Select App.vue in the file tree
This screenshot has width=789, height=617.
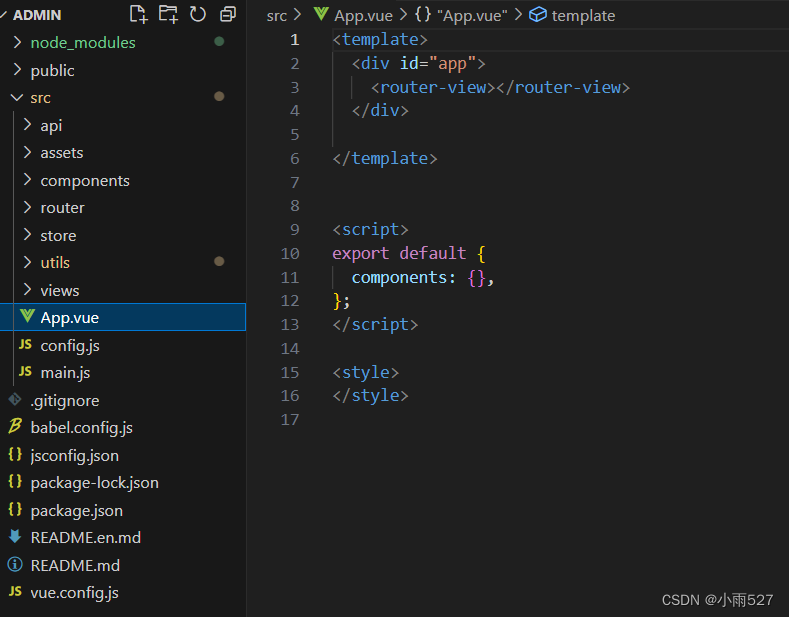pyautogui.click(x=123, y=317)
